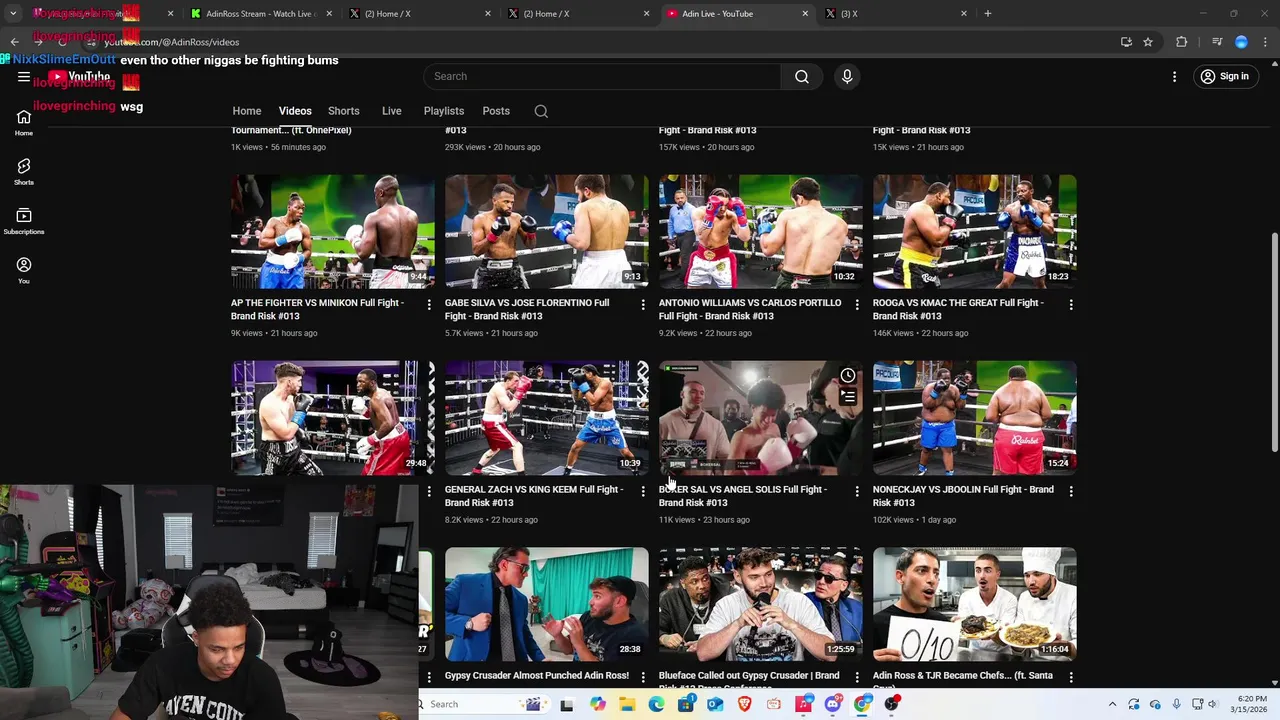Open Subscriptions in the left sidebar
The image size is (1280, 720).
click(x=24, y=221)
